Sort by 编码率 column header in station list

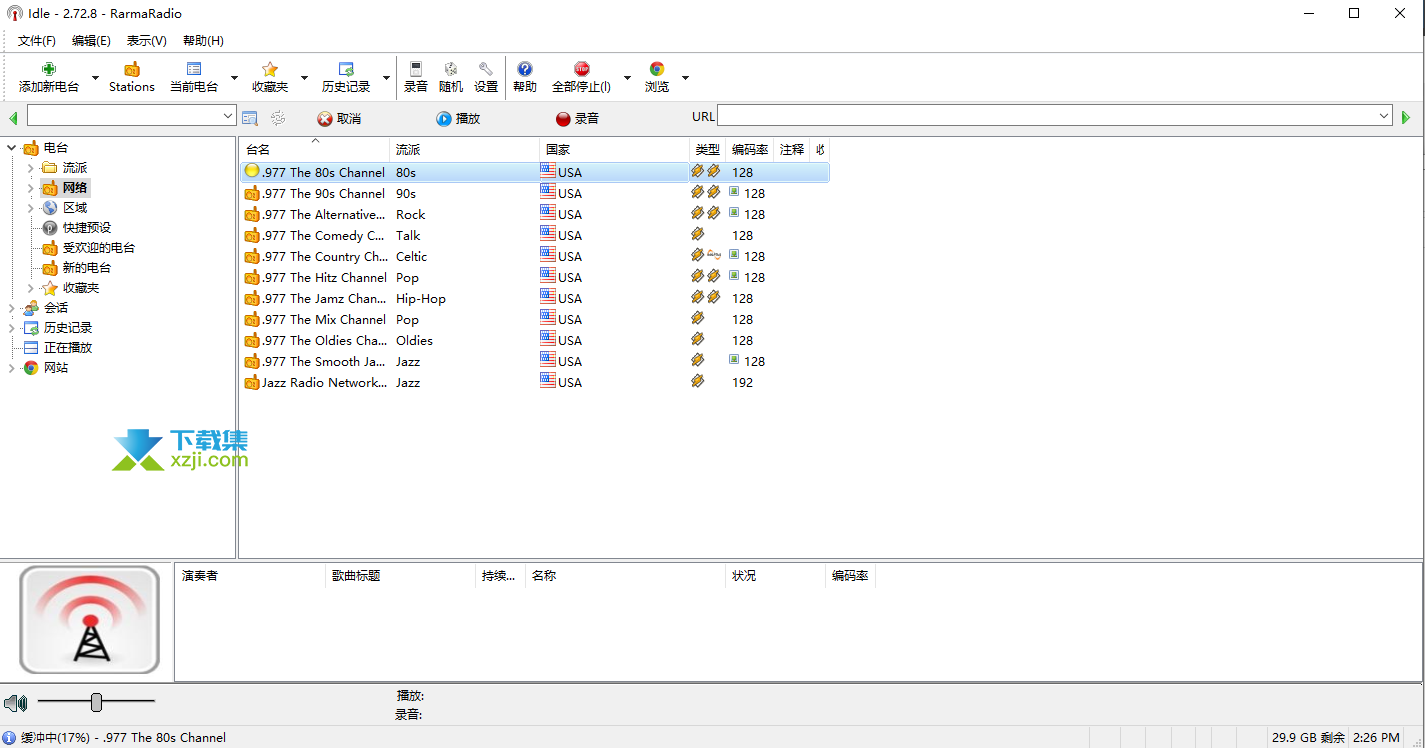tap(749, 149)
